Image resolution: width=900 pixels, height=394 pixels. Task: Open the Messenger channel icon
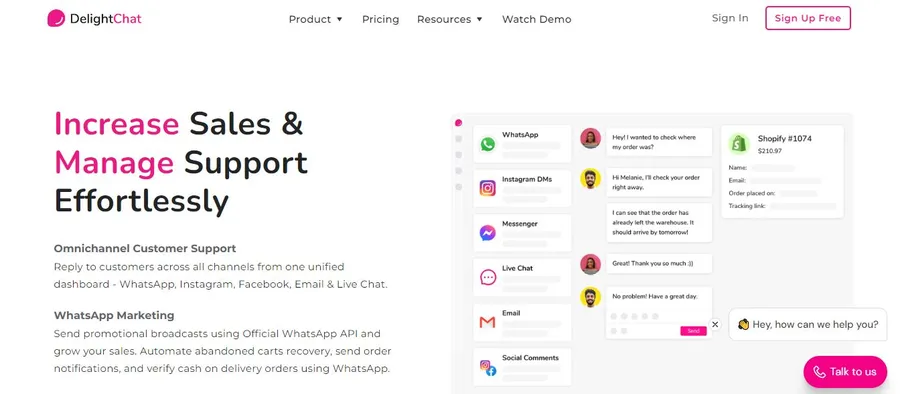[487, 233]
